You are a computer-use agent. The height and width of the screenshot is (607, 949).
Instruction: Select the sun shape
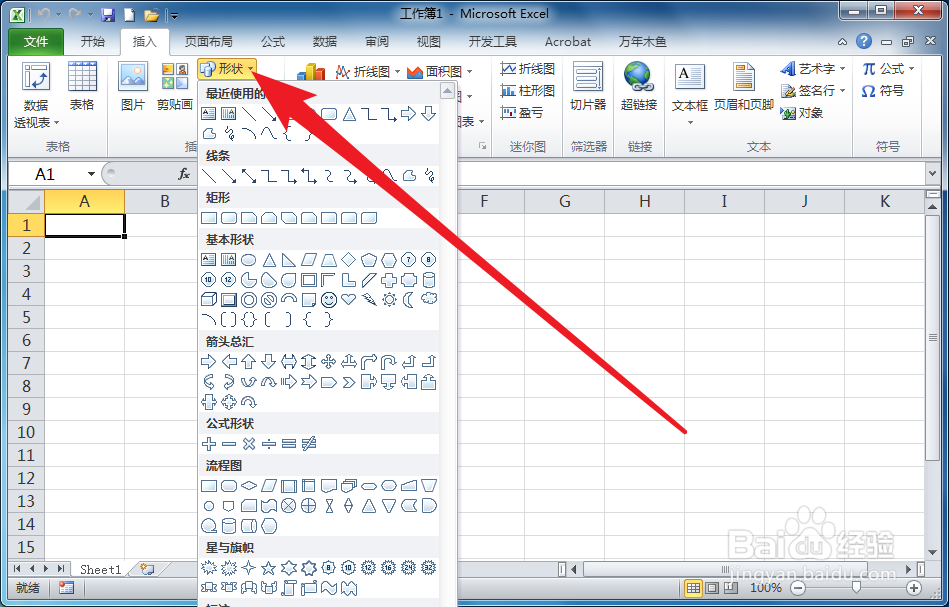coord(389,300)
